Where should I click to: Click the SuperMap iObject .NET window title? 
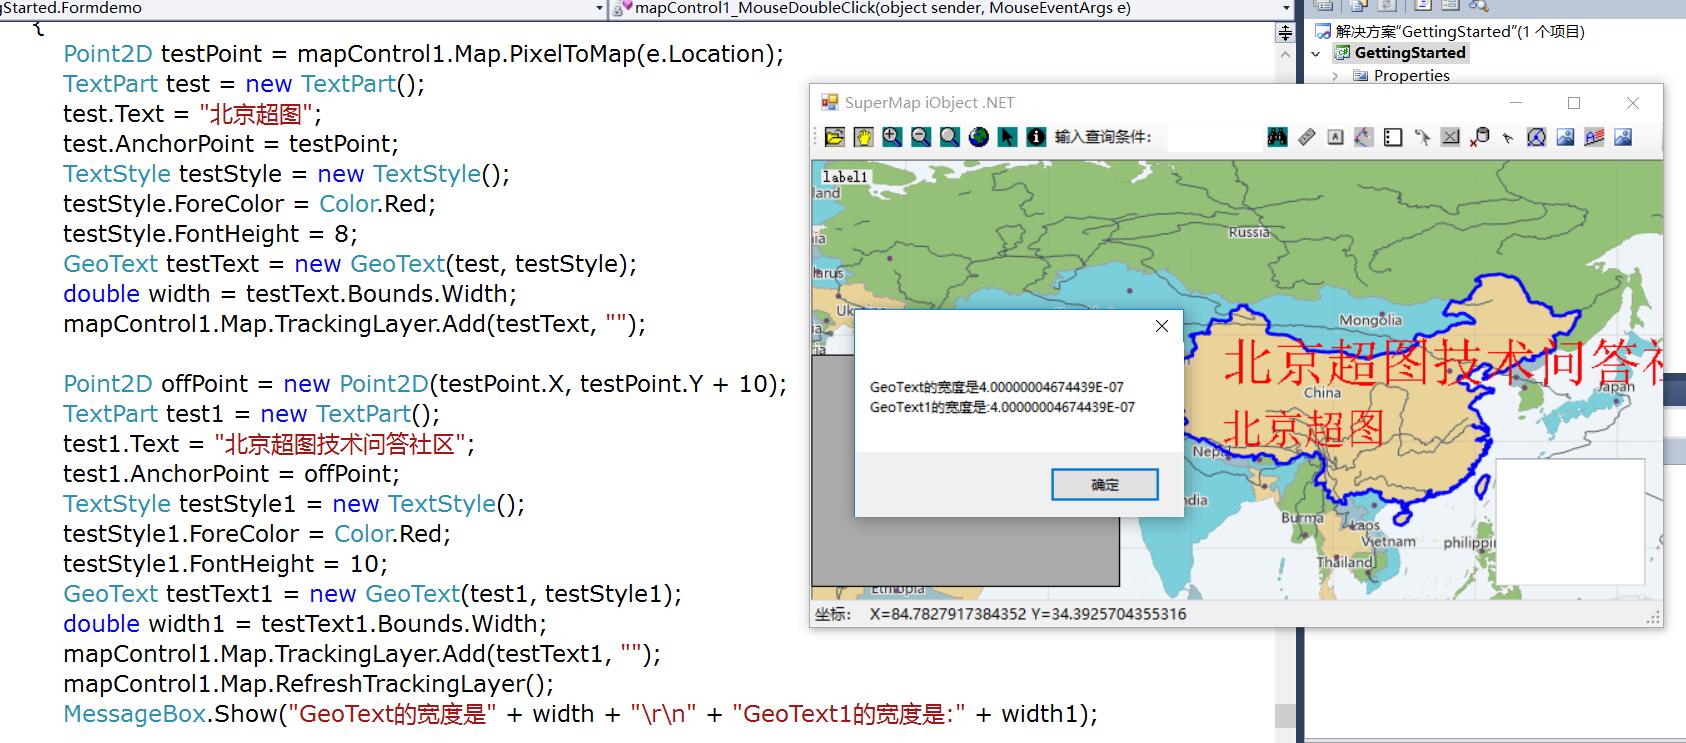[929, 102]
